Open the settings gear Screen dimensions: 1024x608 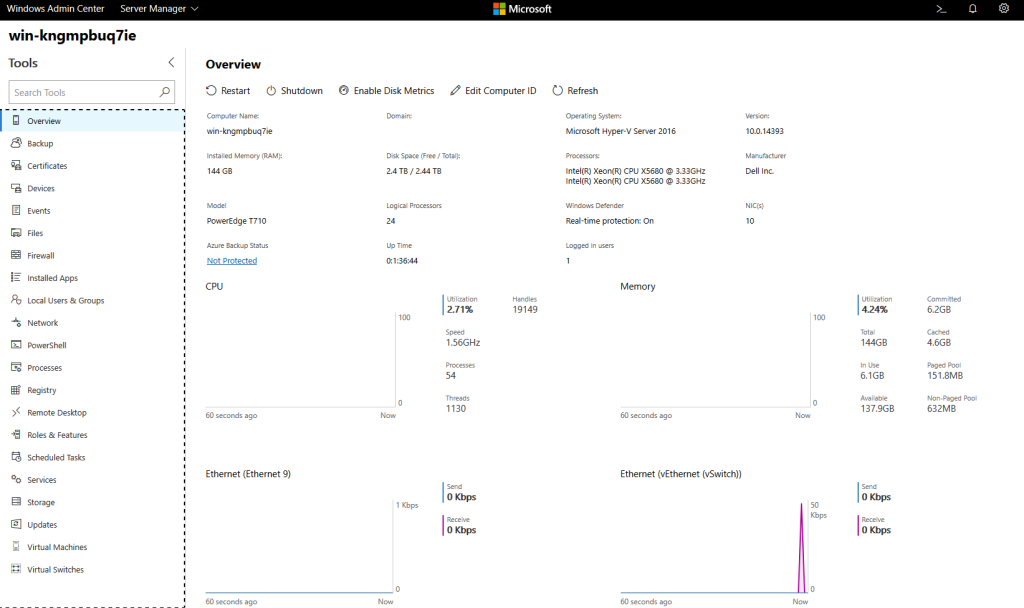(x=1004, y=8)
